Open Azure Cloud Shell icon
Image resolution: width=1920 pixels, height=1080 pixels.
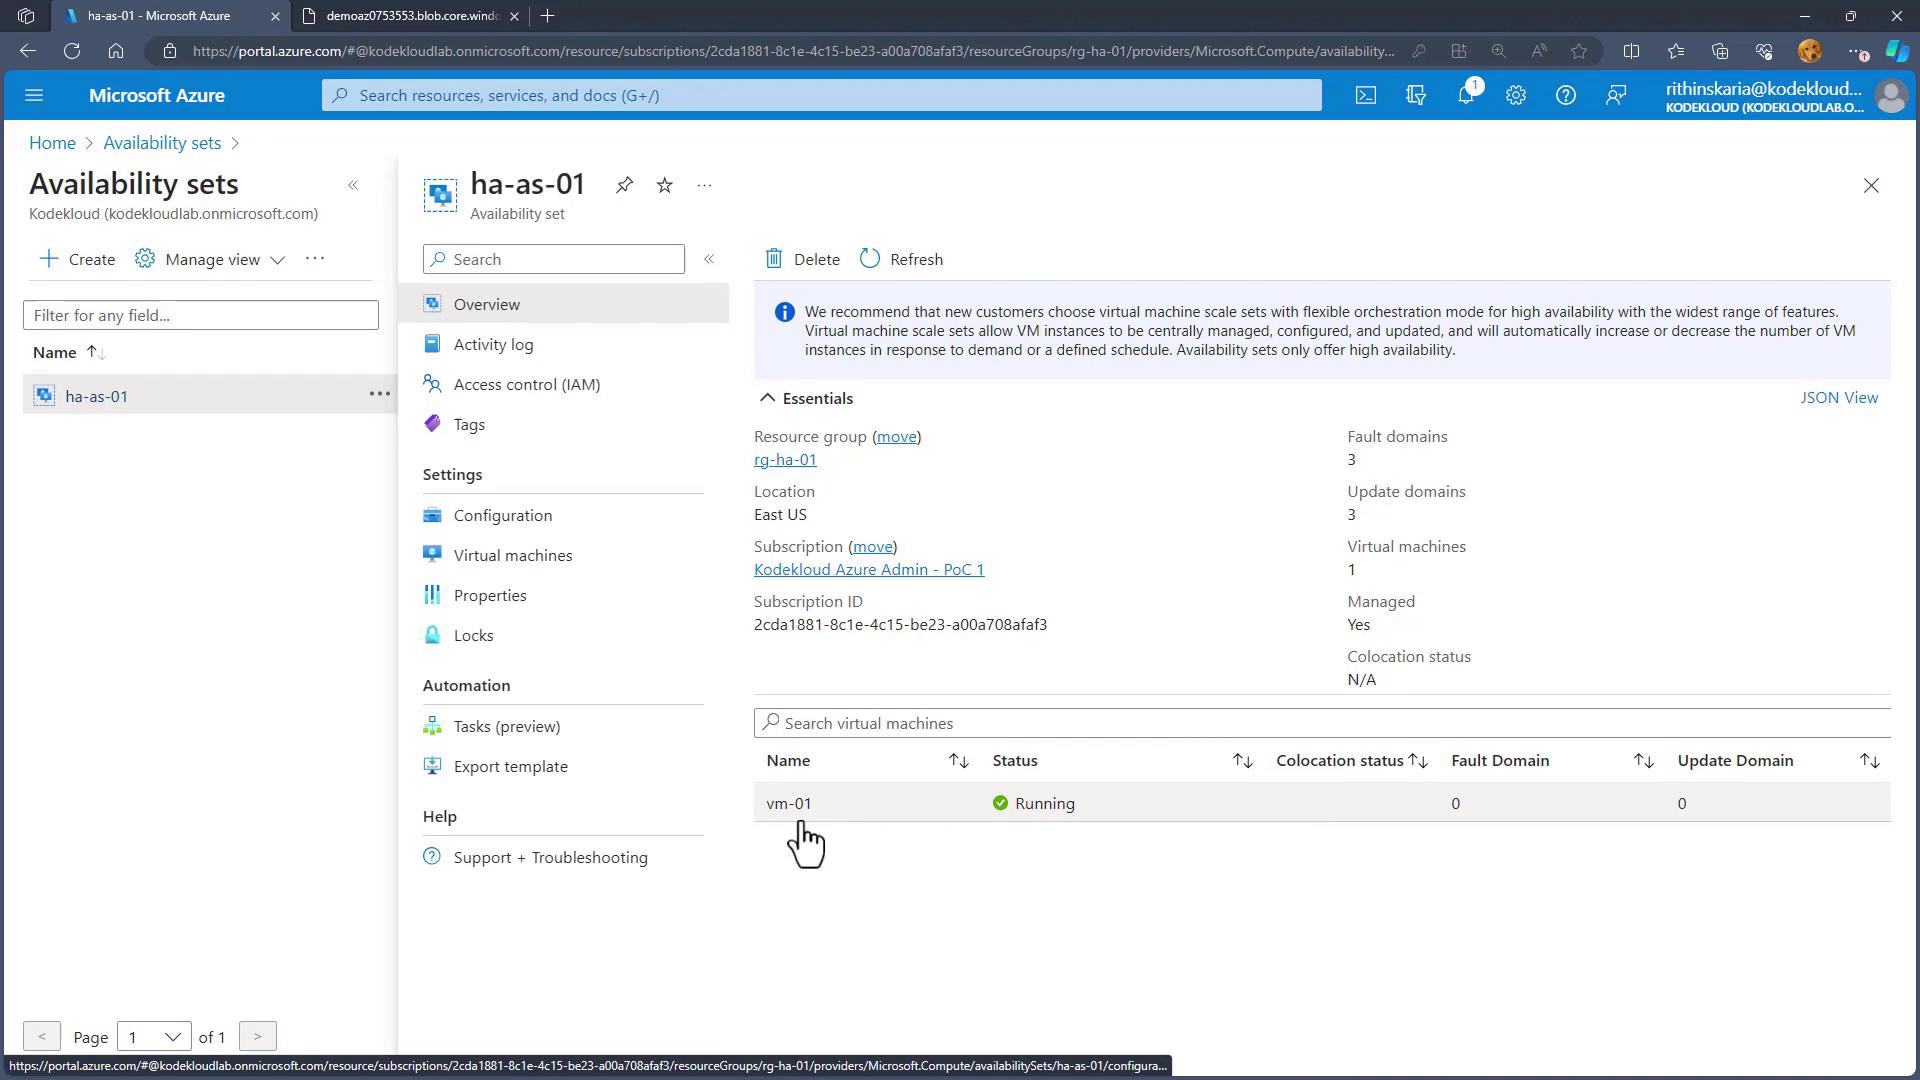[x=1365, y=95]
